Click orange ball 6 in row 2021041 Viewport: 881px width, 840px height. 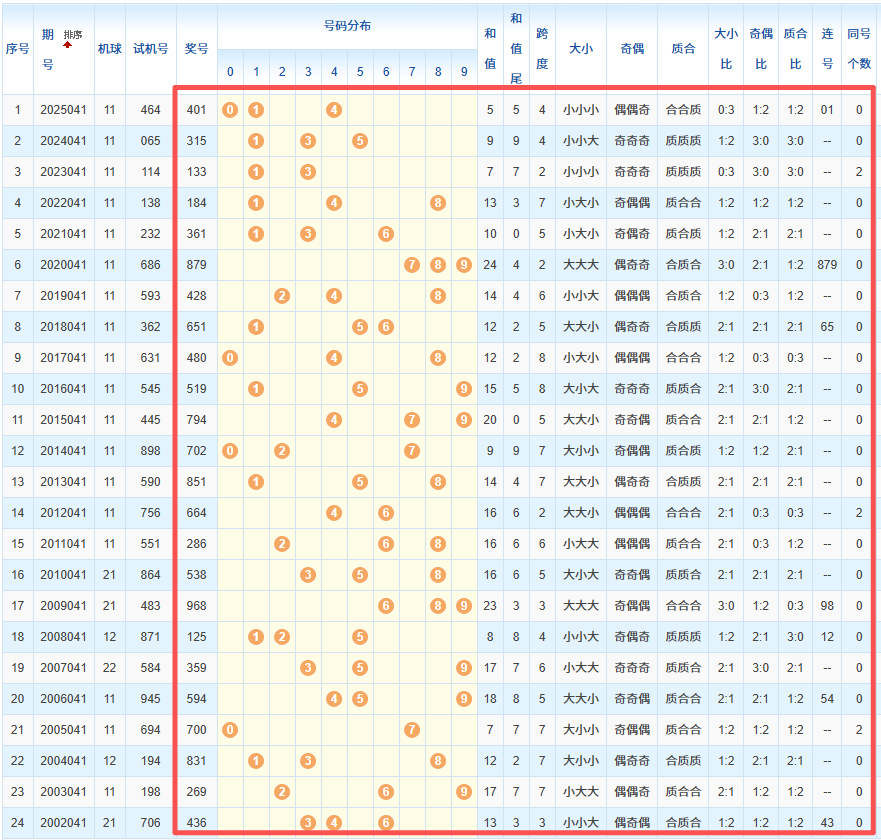[386, 234]
